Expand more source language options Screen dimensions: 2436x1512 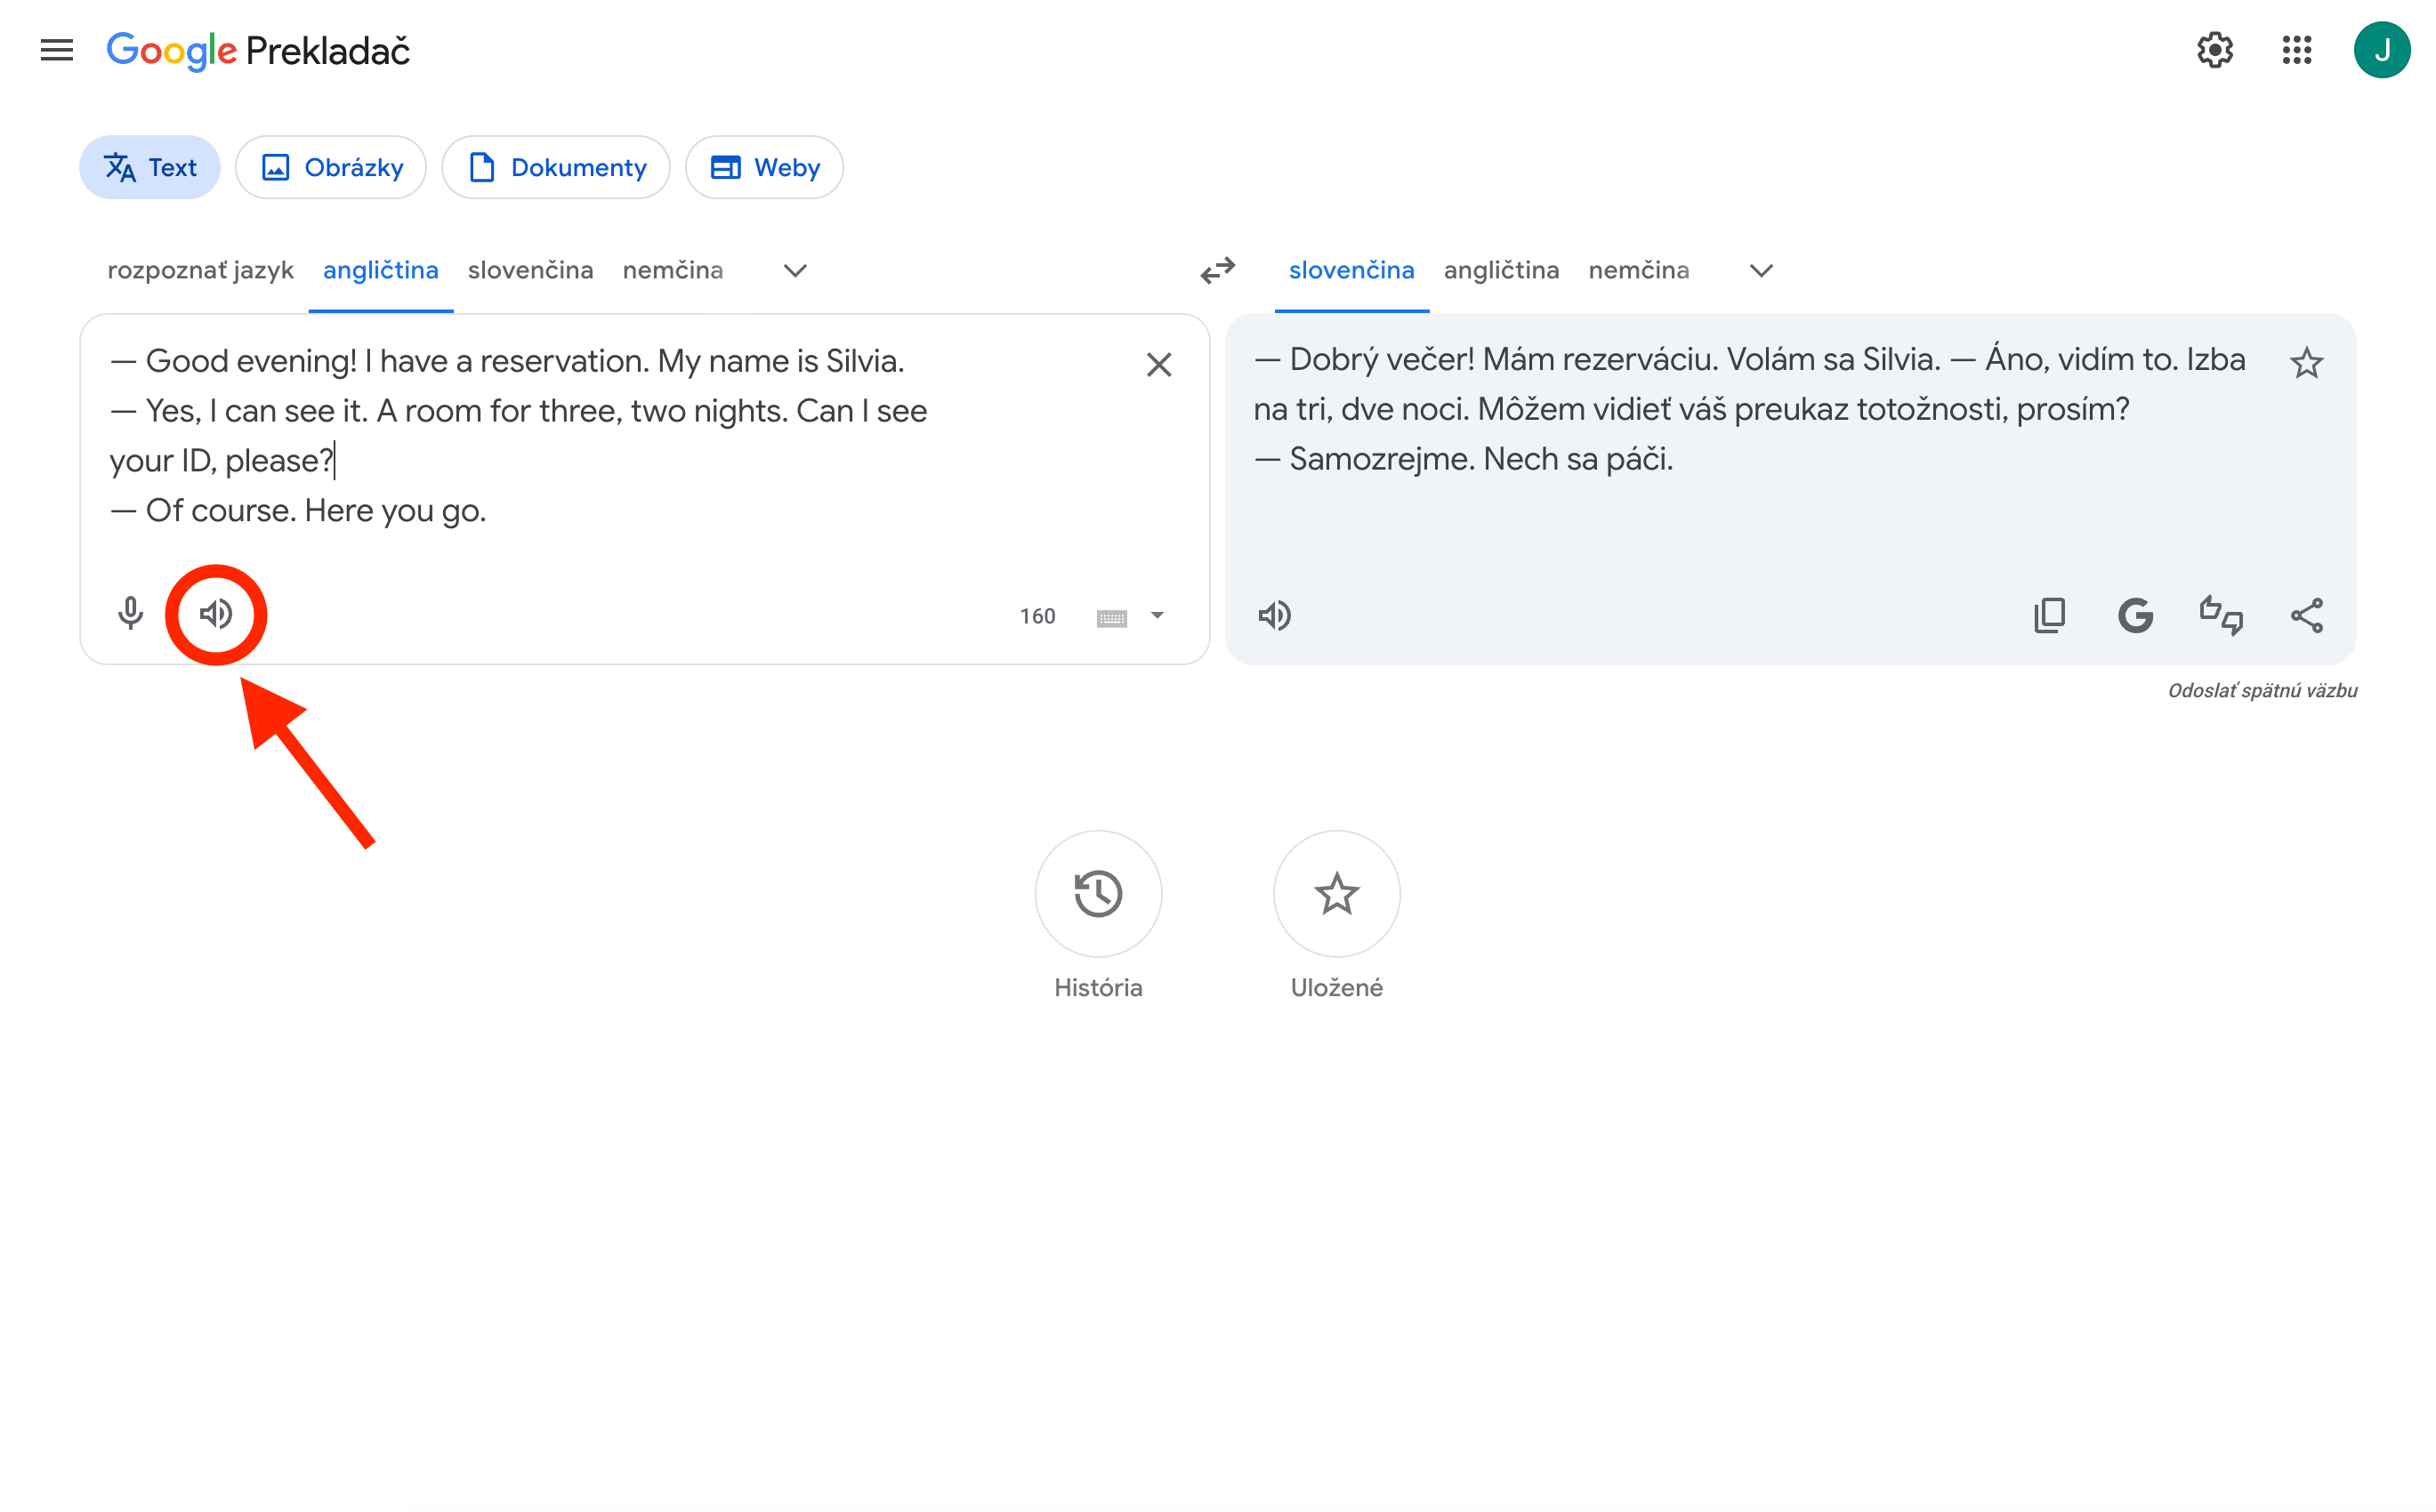[x=793, y=270]
